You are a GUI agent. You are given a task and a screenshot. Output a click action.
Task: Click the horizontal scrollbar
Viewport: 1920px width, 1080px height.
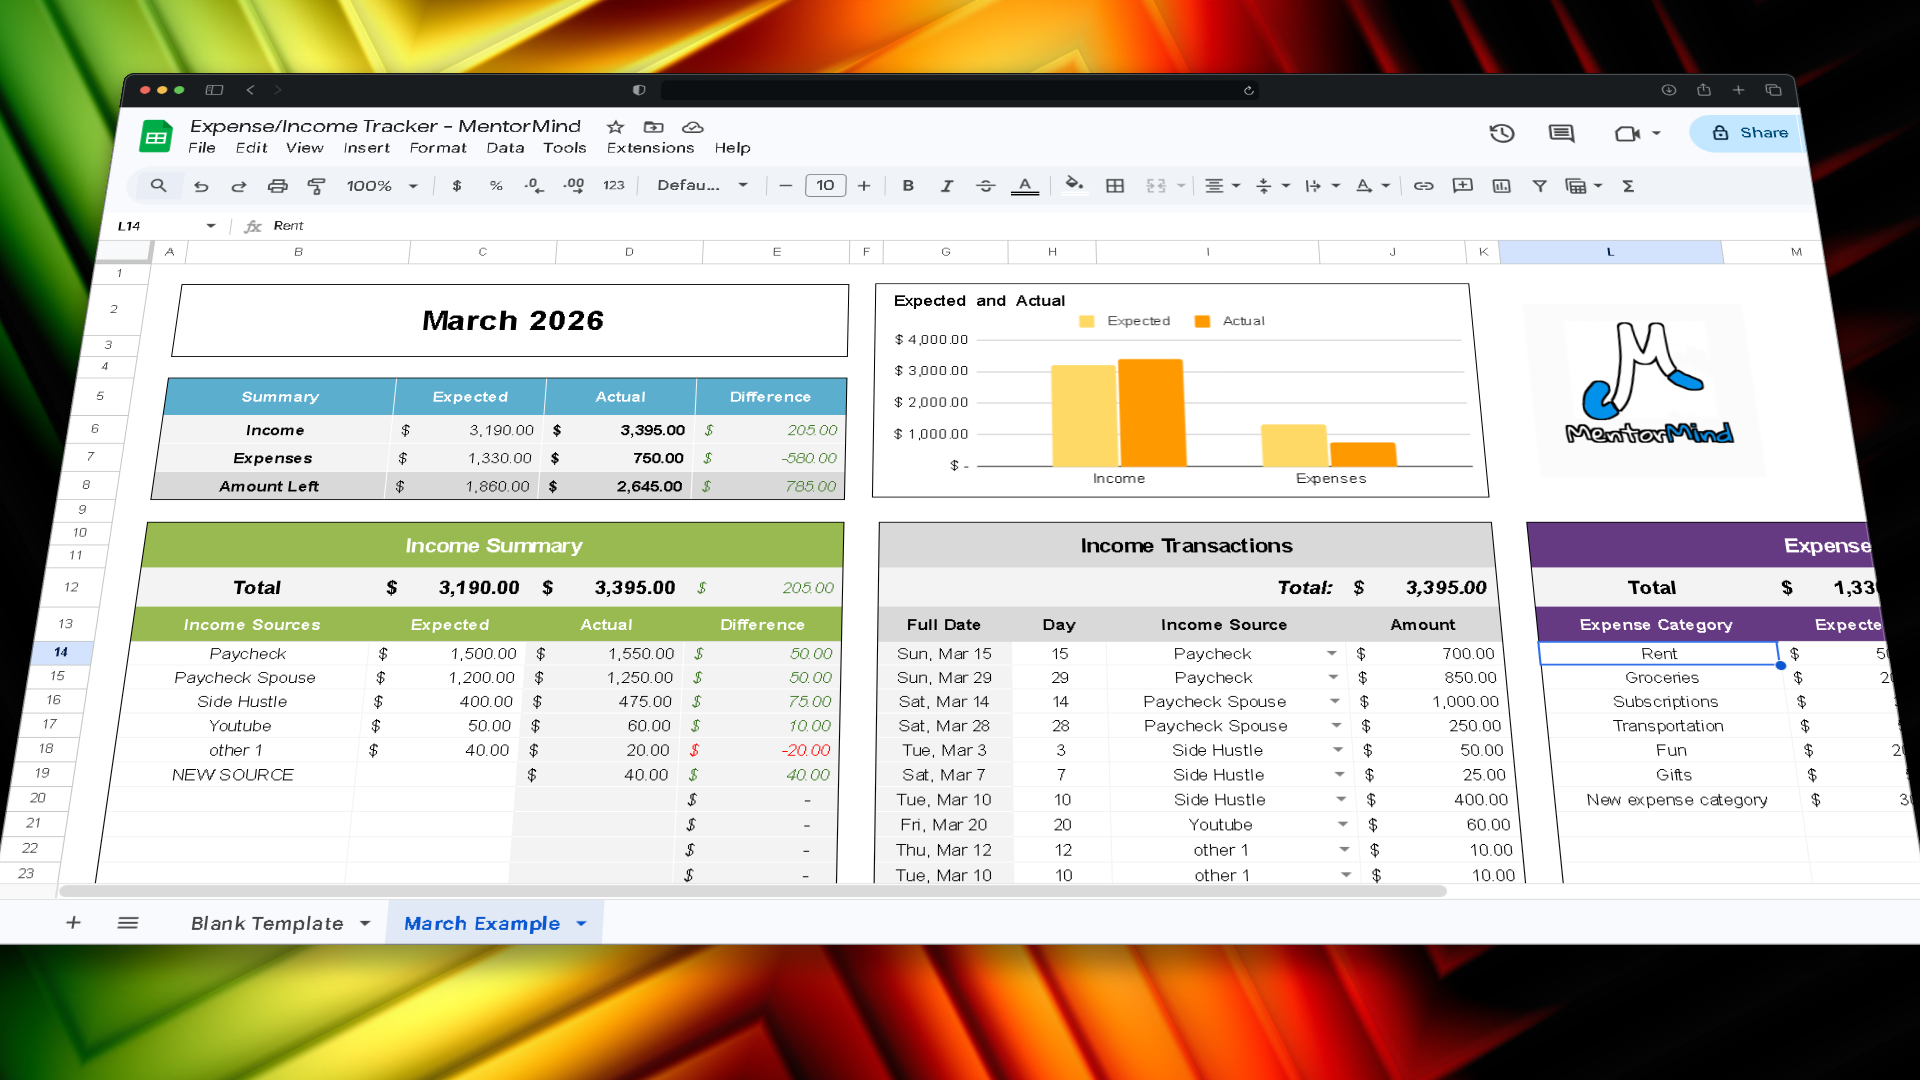point(752,891)
